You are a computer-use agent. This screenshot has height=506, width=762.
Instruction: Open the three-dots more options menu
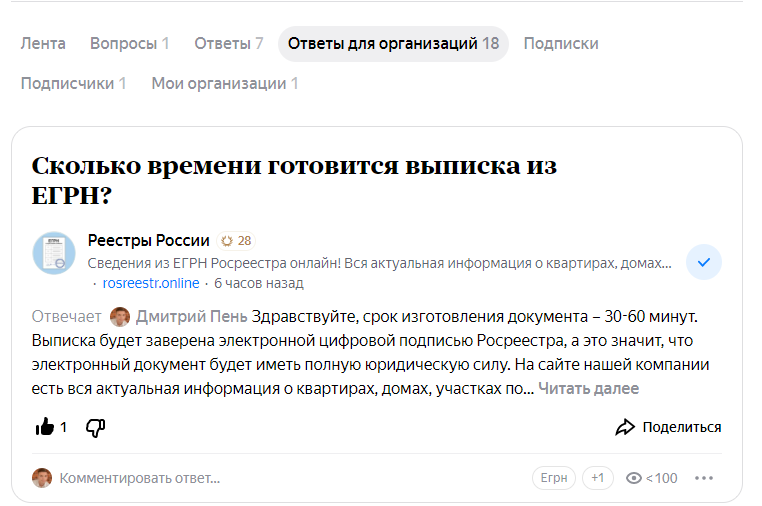tap(705, 478)
